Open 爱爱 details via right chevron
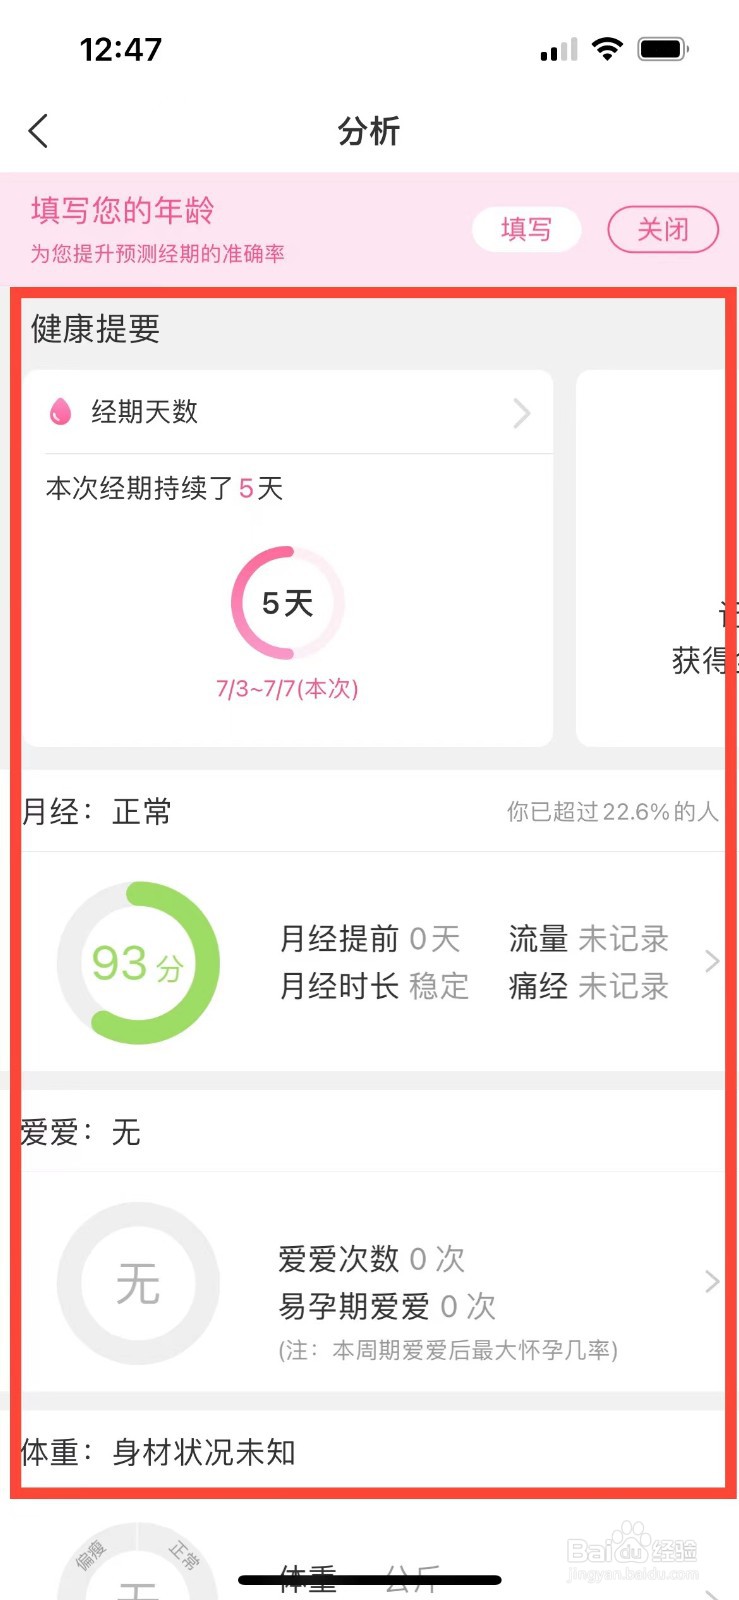 (x=711, y=1282)
